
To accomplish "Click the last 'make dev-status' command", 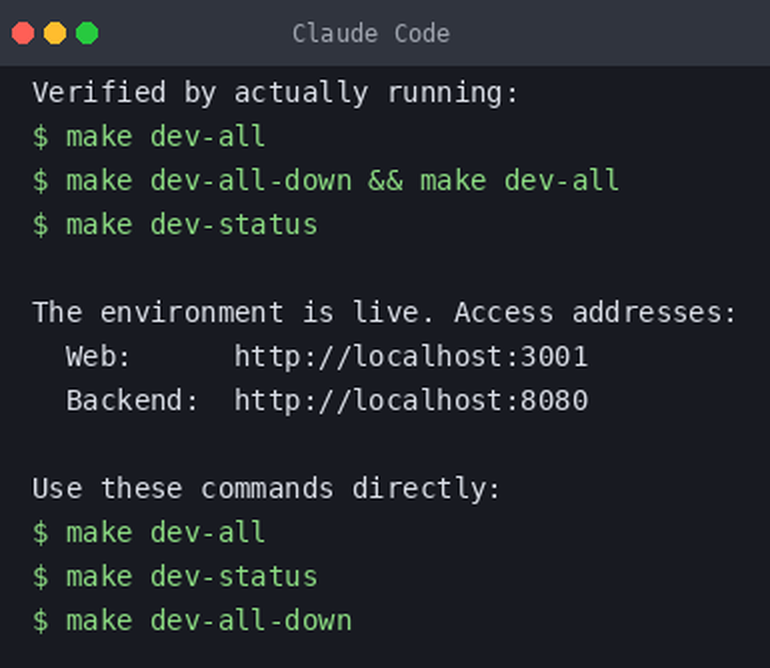I will coord(175,577).
